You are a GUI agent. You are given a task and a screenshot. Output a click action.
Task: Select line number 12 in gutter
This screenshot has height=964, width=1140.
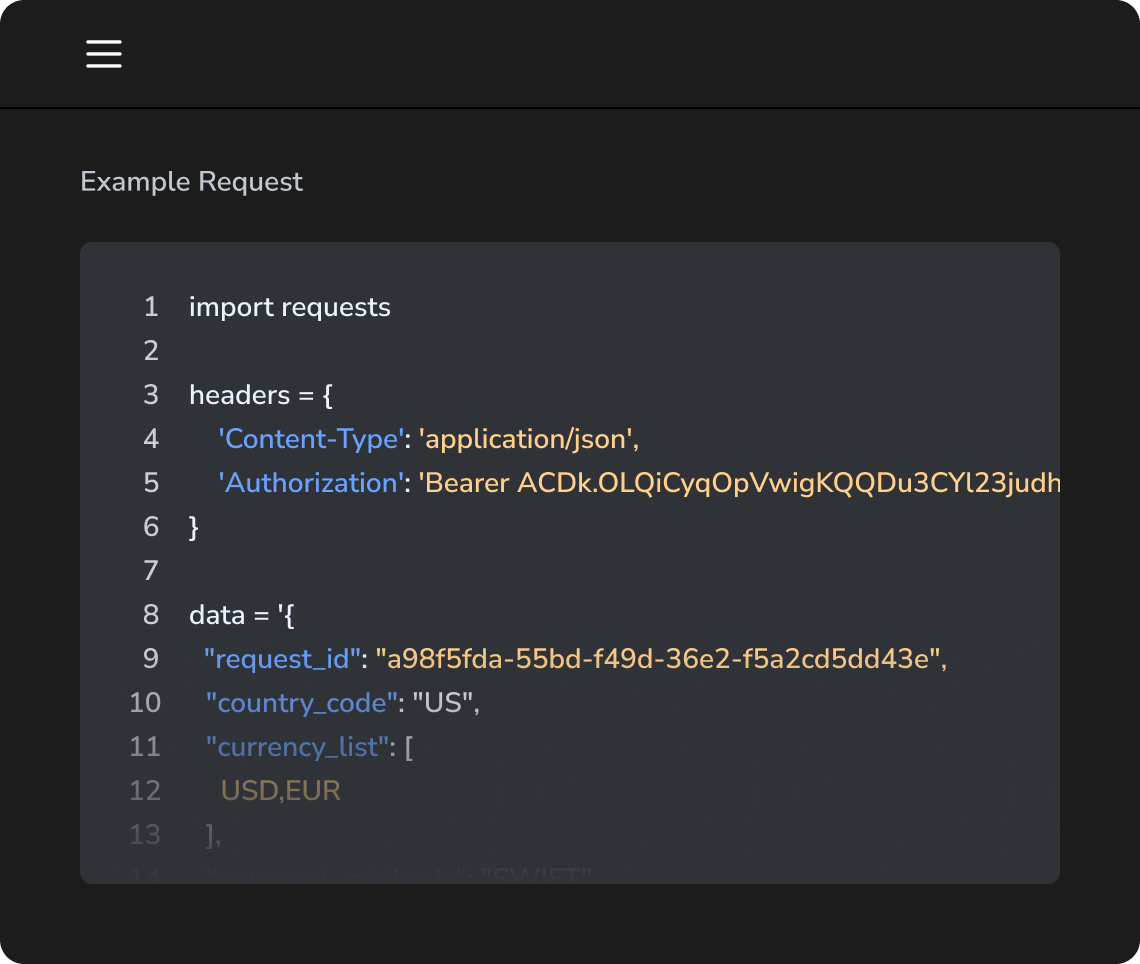pyautogui.click(x=145, y=791)
